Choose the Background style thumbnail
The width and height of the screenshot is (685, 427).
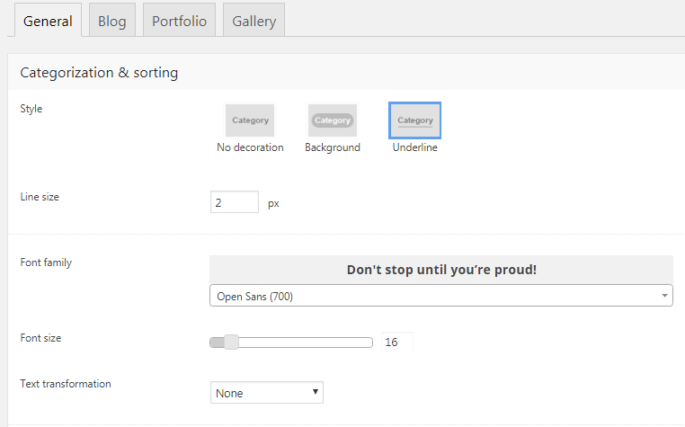[x=332, y=120]
